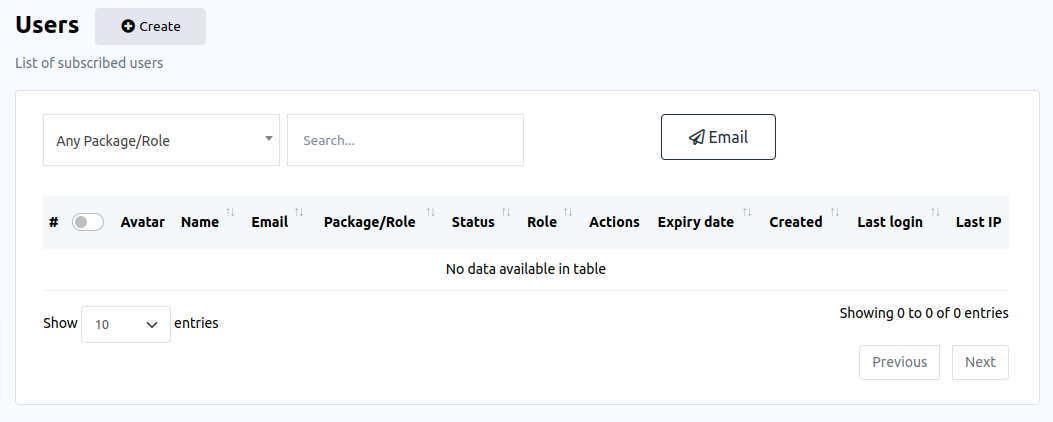This screenshot has width=1053, height=422.
Task: Click the Email button with paper plane
Action: click(718, 137)
